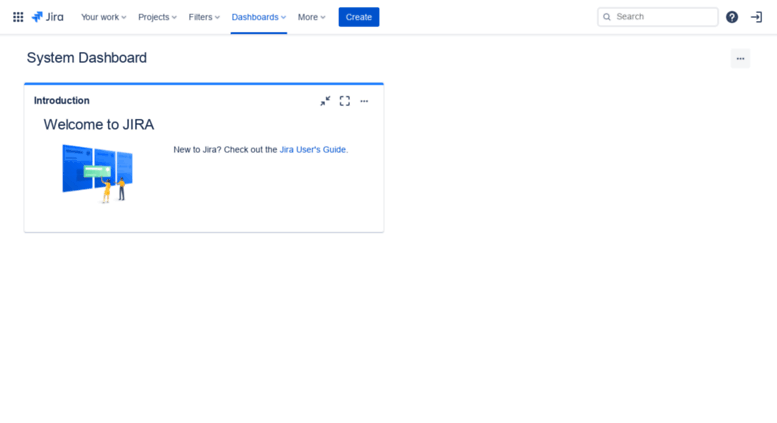Maximize the Introduction gadget

click(345, 101)
